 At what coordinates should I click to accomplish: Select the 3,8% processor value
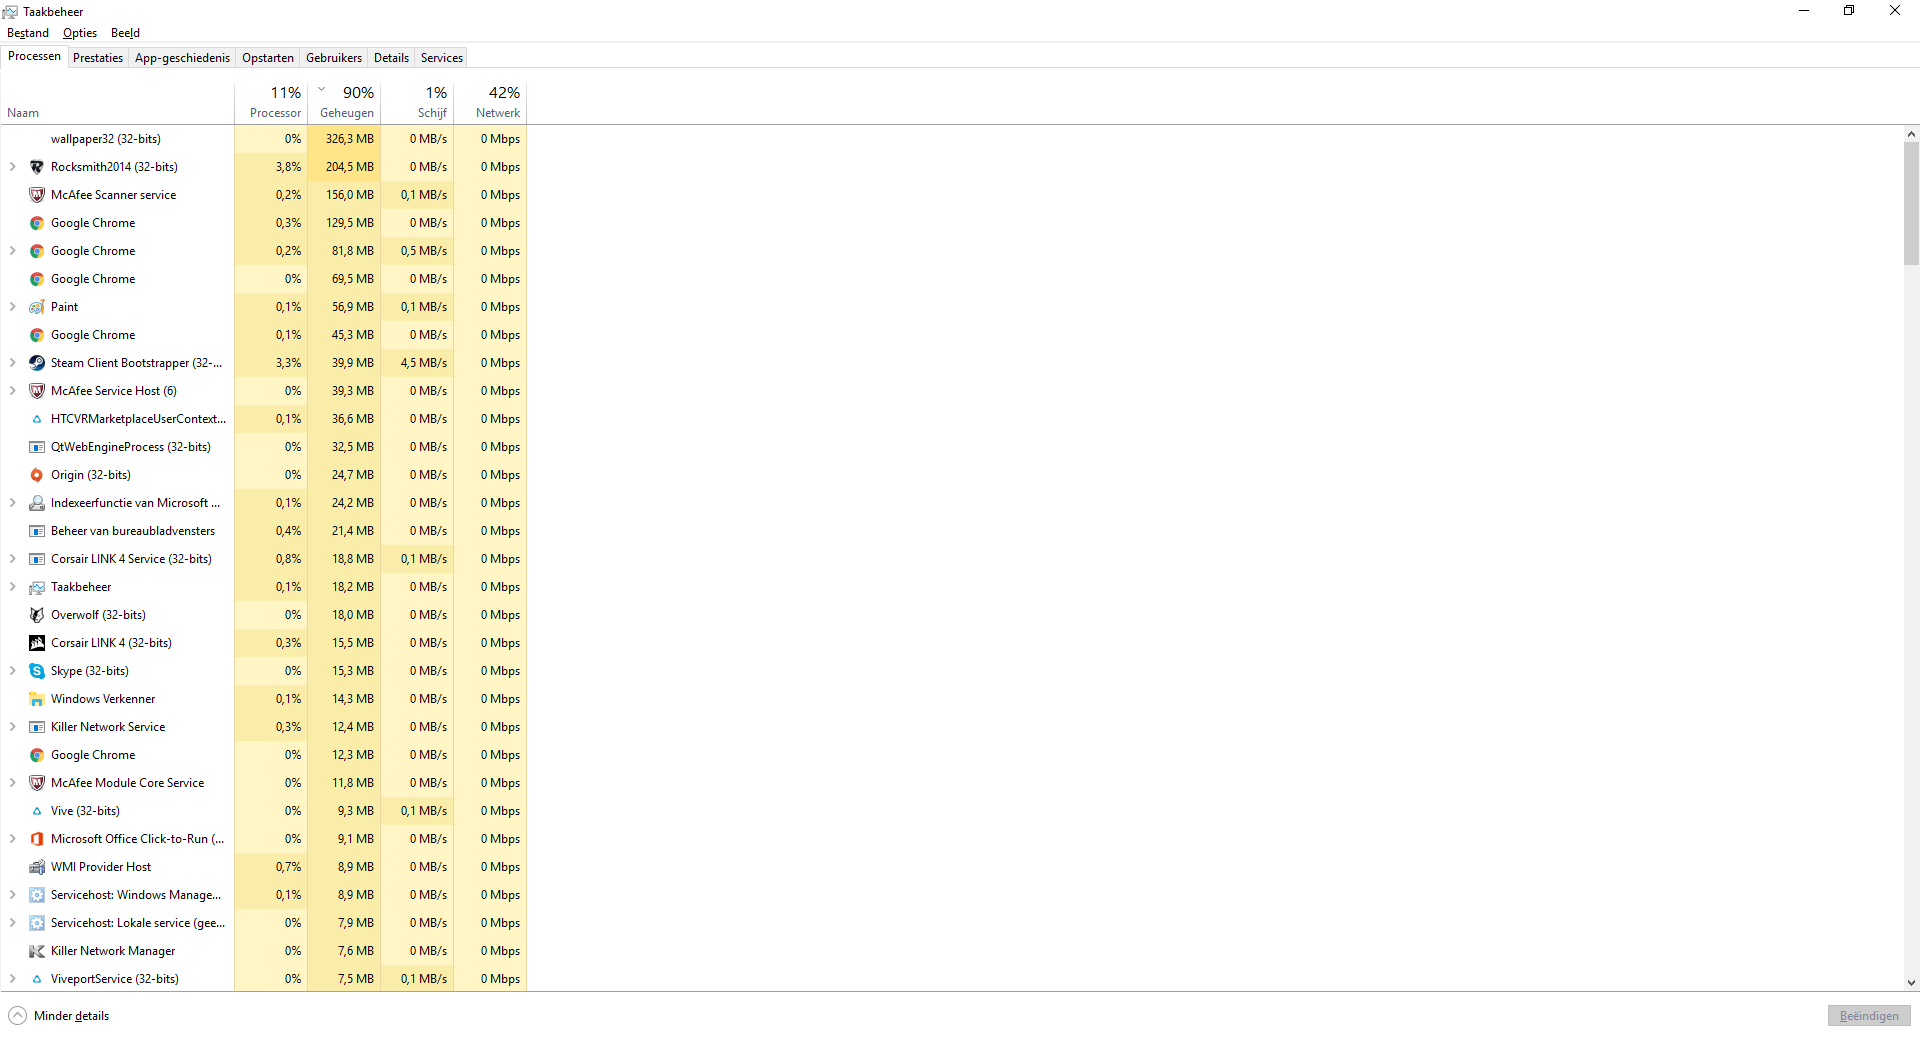271,167
